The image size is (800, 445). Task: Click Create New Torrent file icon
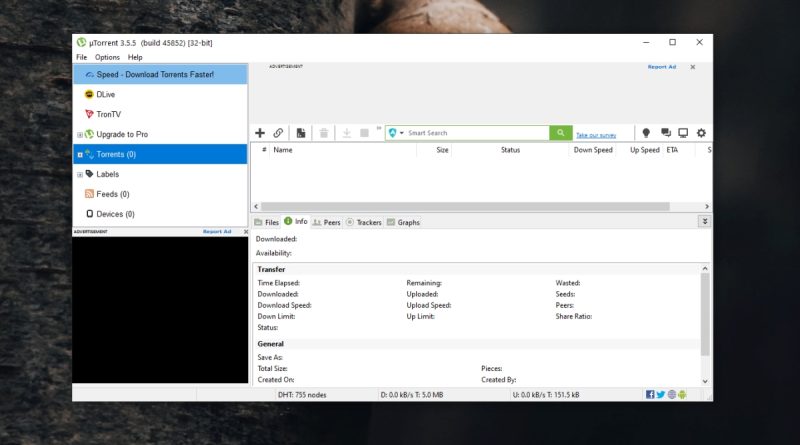(301, 133)
